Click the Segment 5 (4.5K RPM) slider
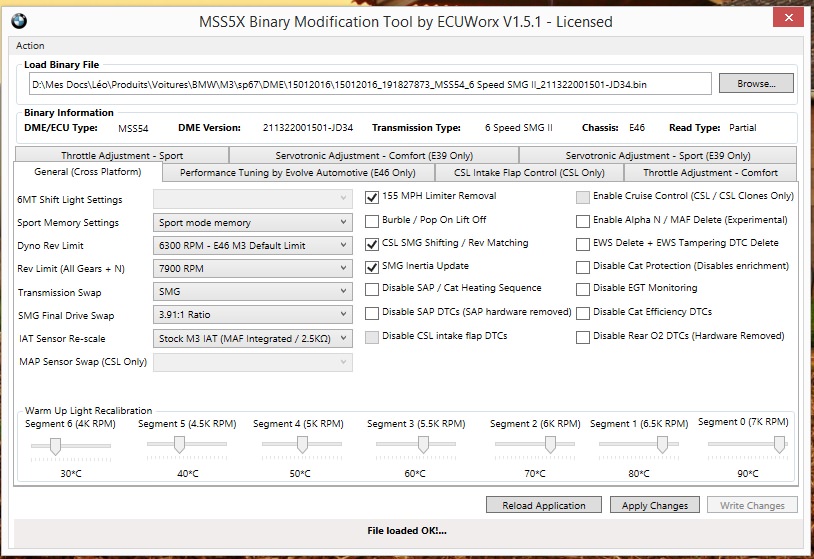 pyautogui.click(x=187, y=445)
